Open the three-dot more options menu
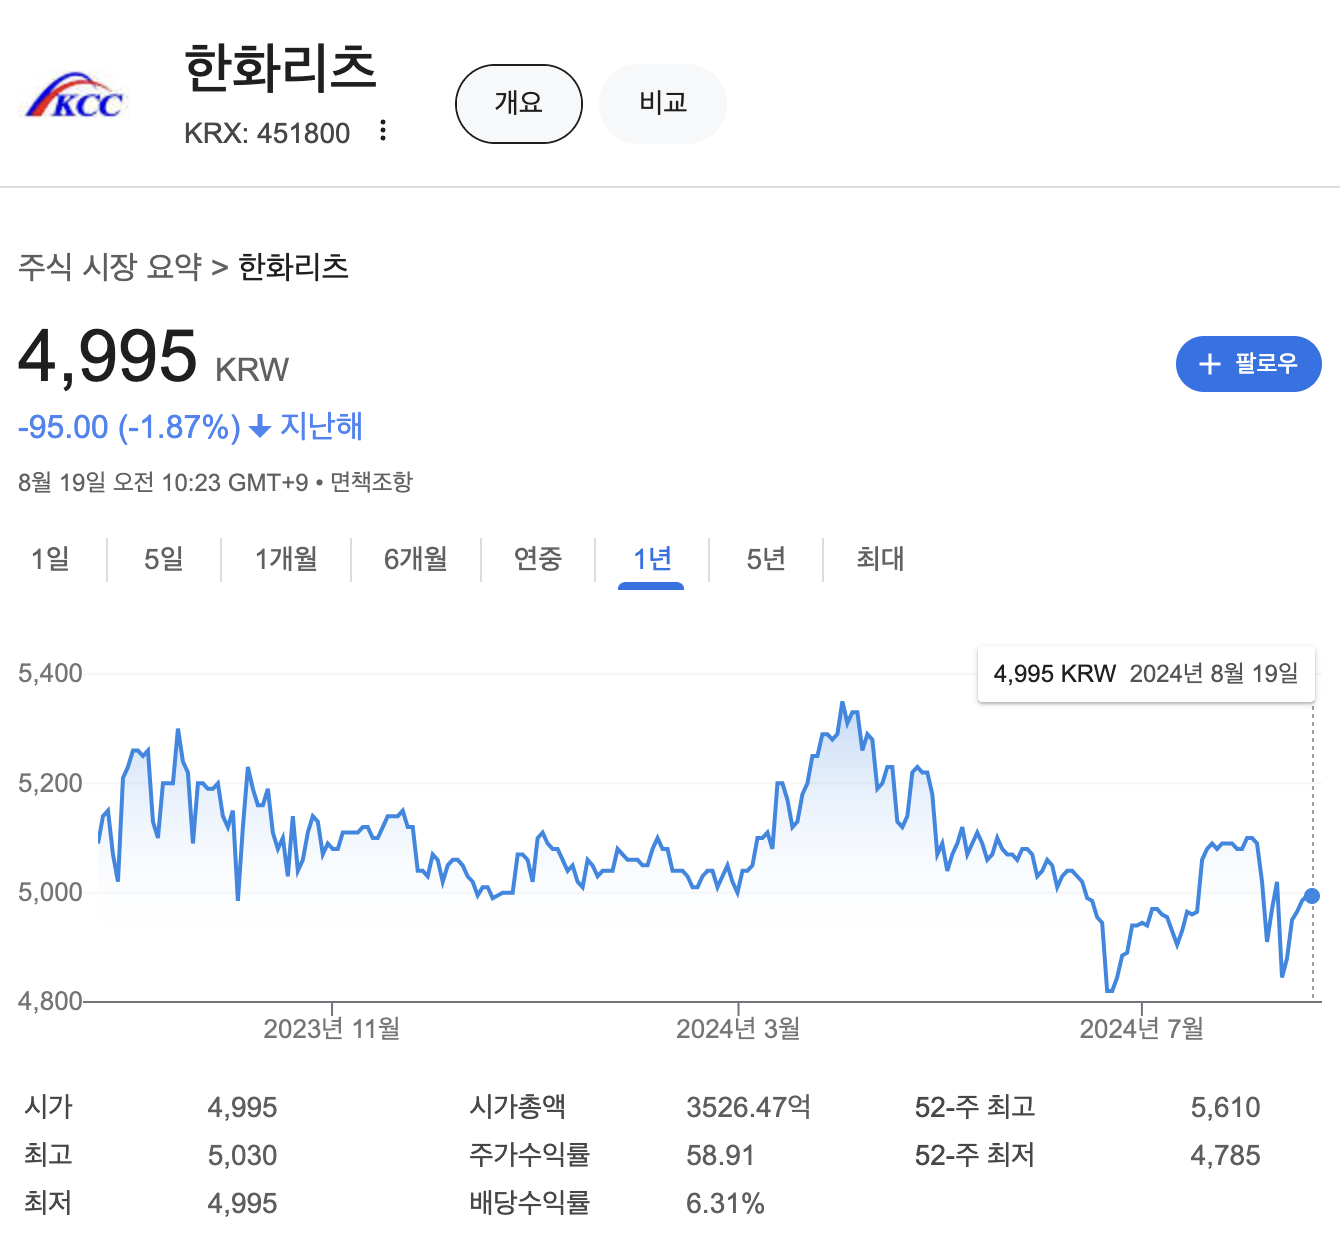Screen dimensions: 1340x1236 pos(383,131)
